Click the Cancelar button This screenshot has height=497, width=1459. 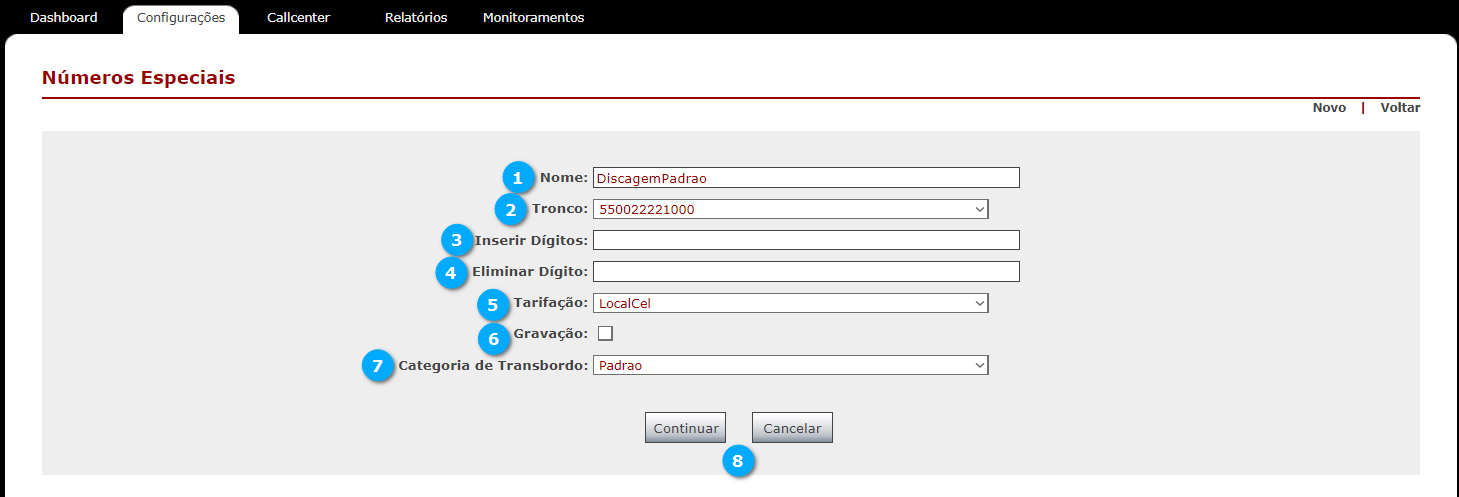[792, 428]
